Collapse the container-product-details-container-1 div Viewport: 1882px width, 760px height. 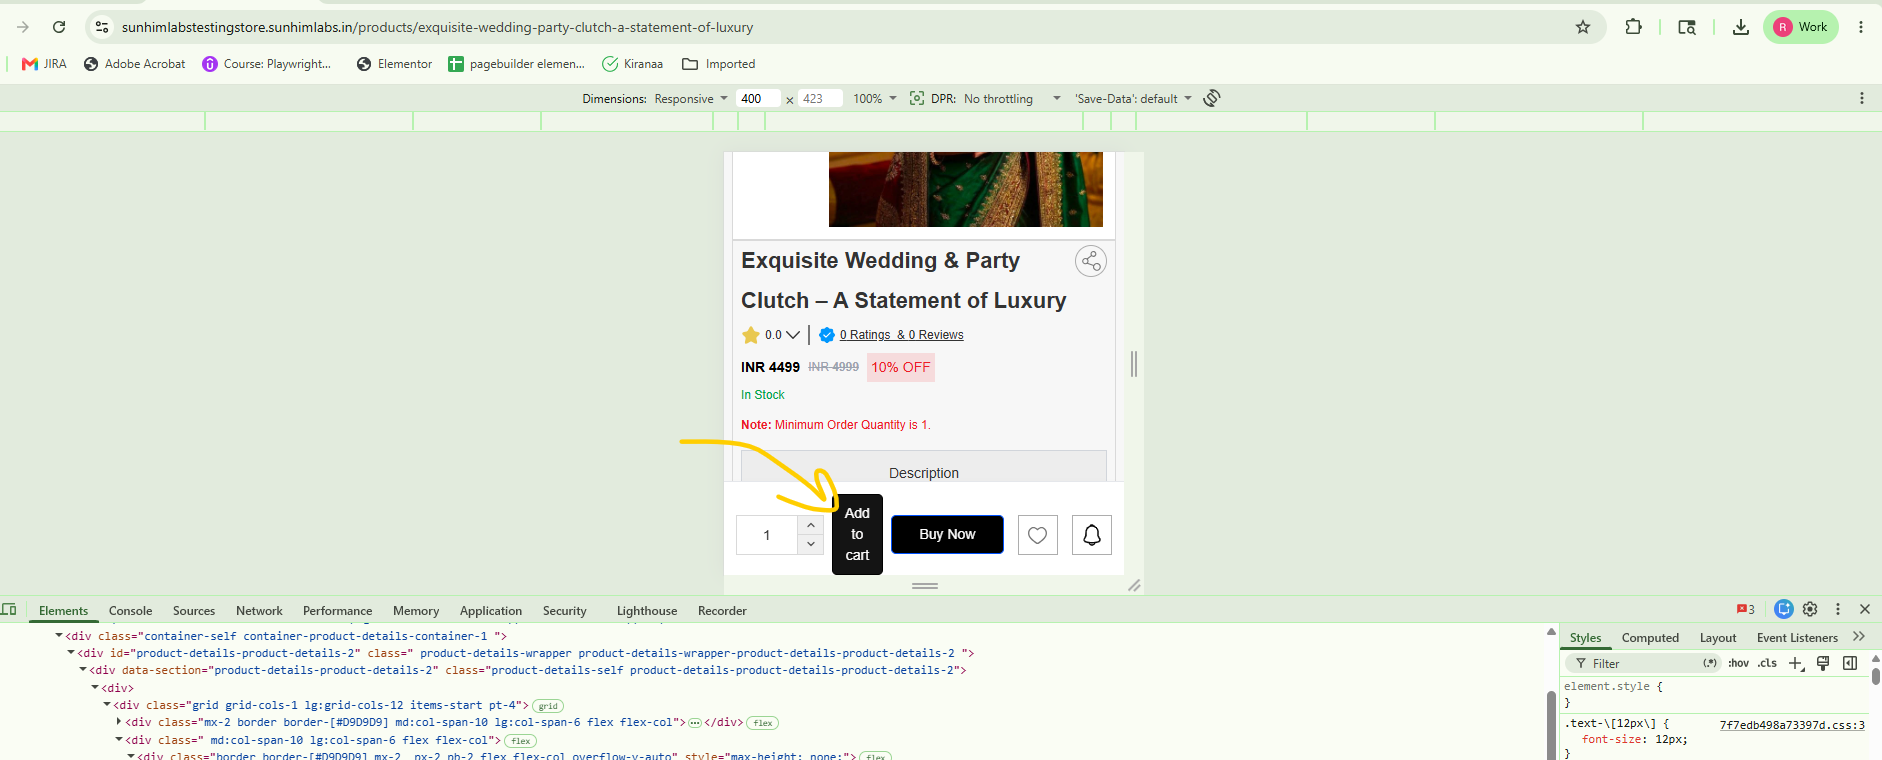59,636
